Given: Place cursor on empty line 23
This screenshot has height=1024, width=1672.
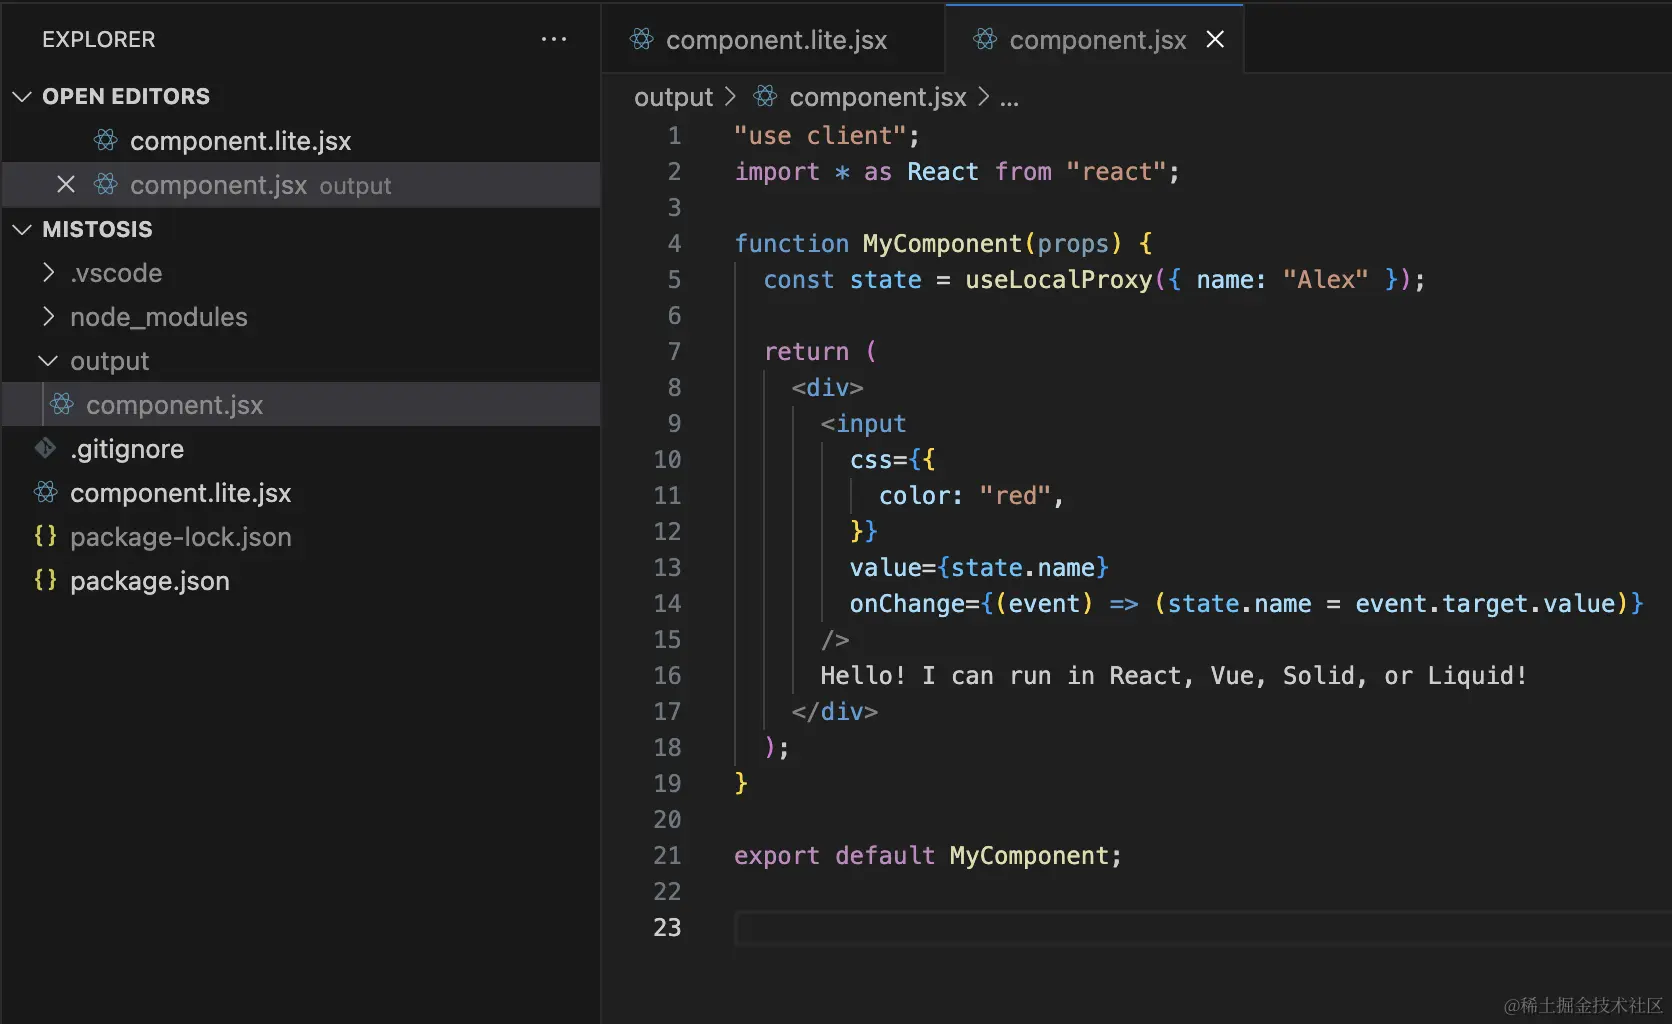Looking at the screenshot, I should 1203,928.
